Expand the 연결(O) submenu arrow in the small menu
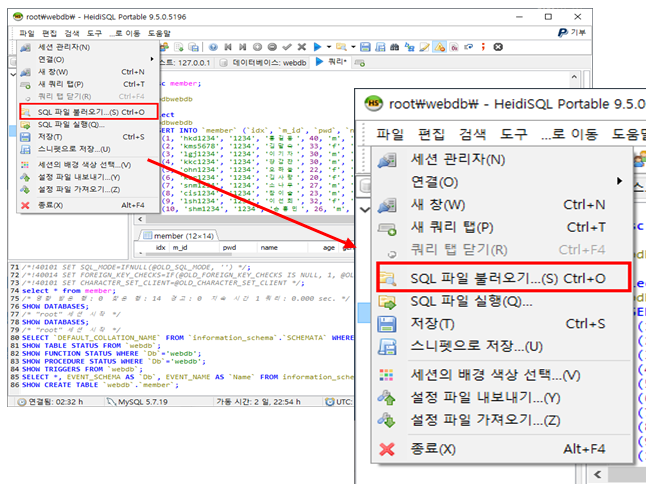 (152, 59)
